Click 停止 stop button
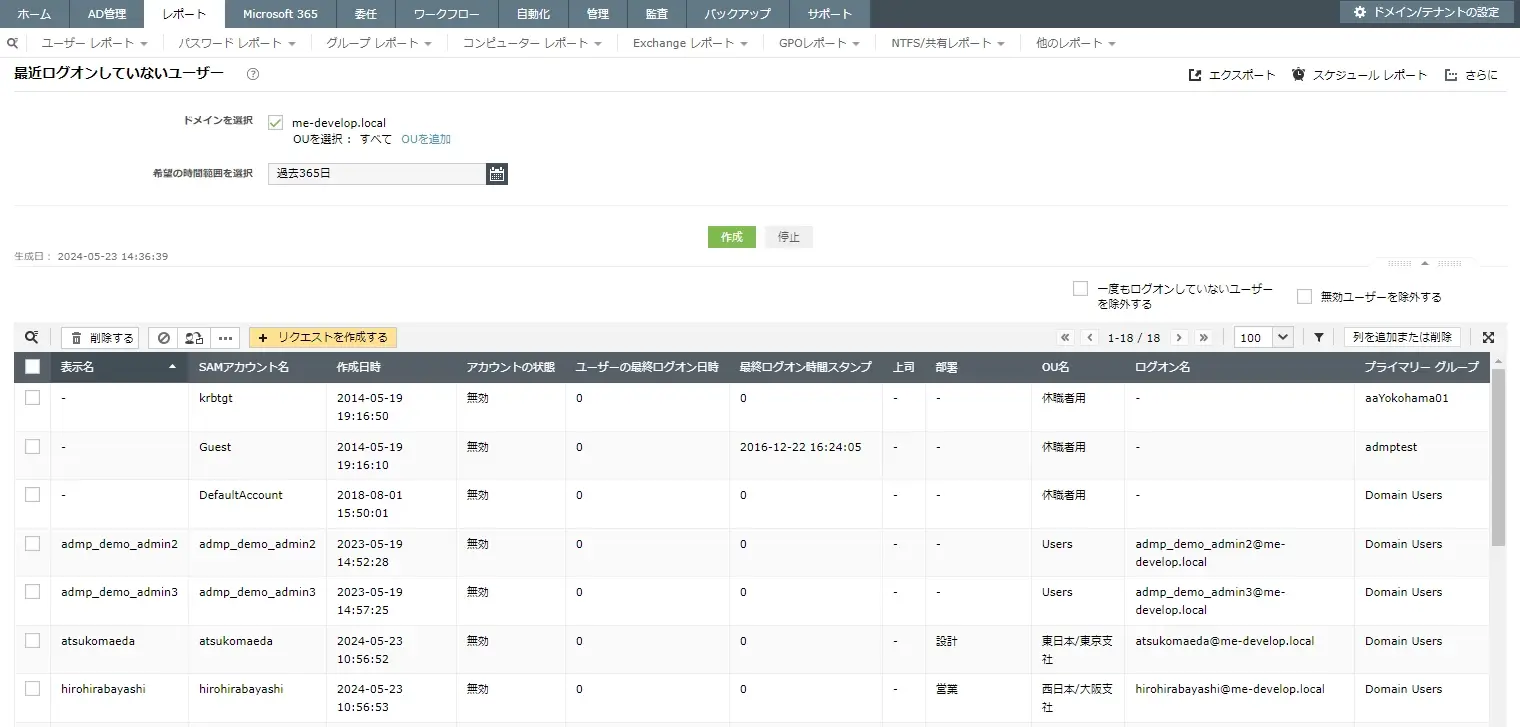Viewport: 1520px width, 727px height. pos(789,237)
